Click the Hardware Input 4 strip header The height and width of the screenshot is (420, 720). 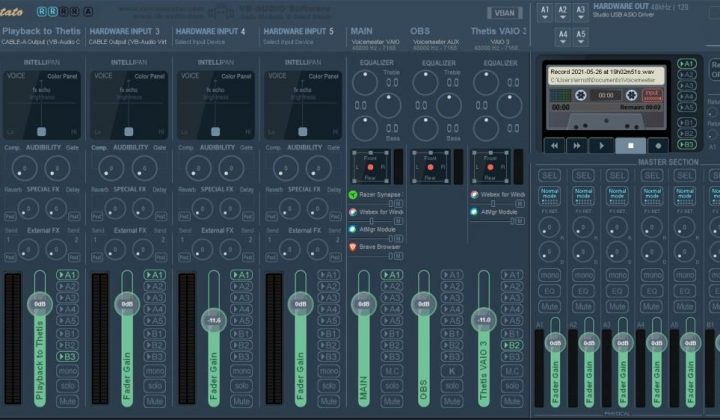[x=211, y=31]
